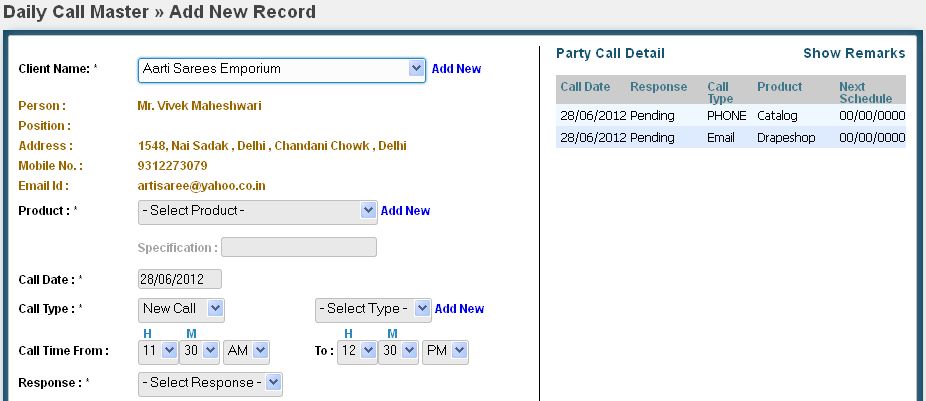This screenshot has width=926, height=401.
Task: Click Add New beside Select Type
Action: click(x=460, y=309)
